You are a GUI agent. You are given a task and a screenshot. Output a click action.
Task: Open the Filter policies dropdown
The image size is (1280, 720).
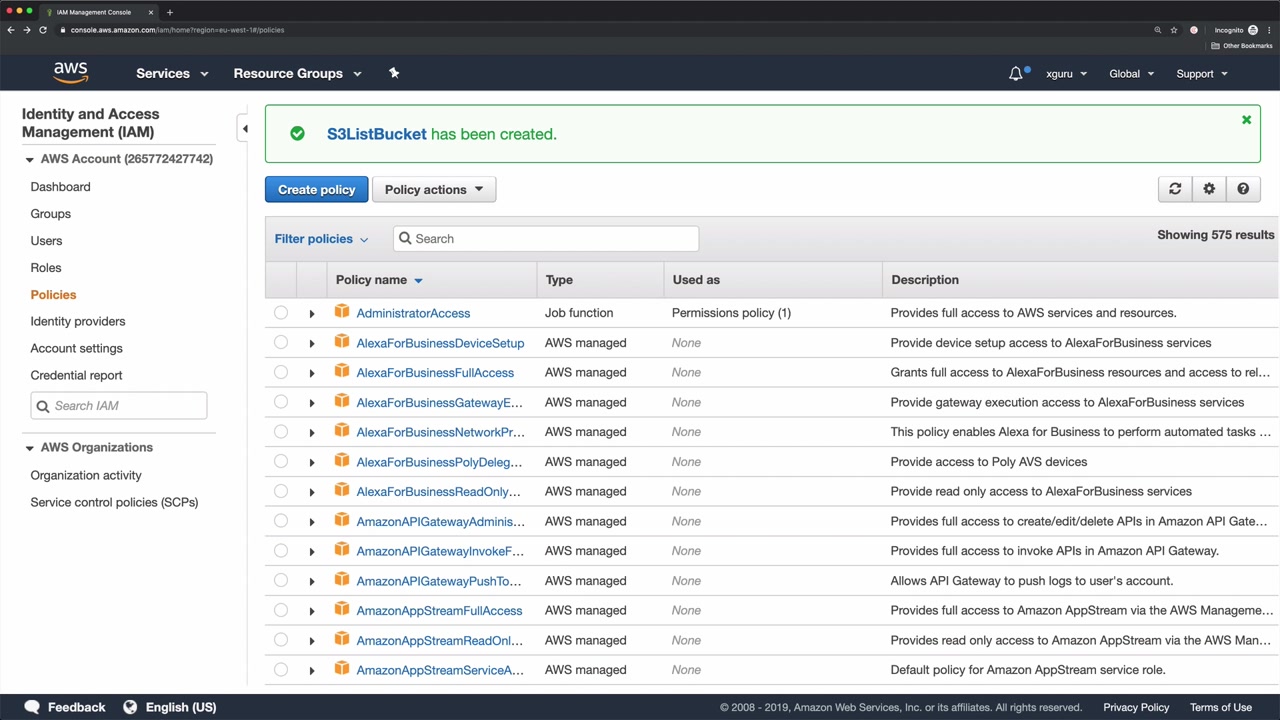click(x=321, y=239)
